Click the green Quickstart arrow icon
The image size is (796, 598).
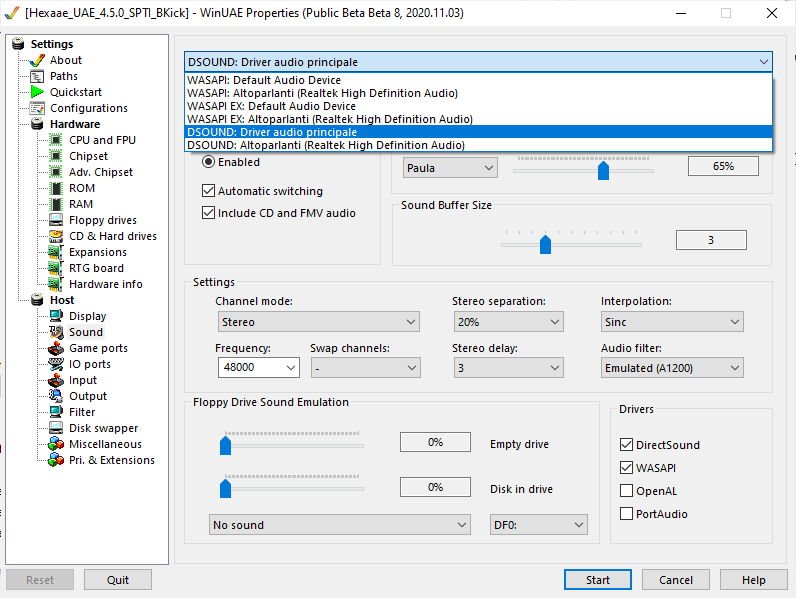click(37, 92)
